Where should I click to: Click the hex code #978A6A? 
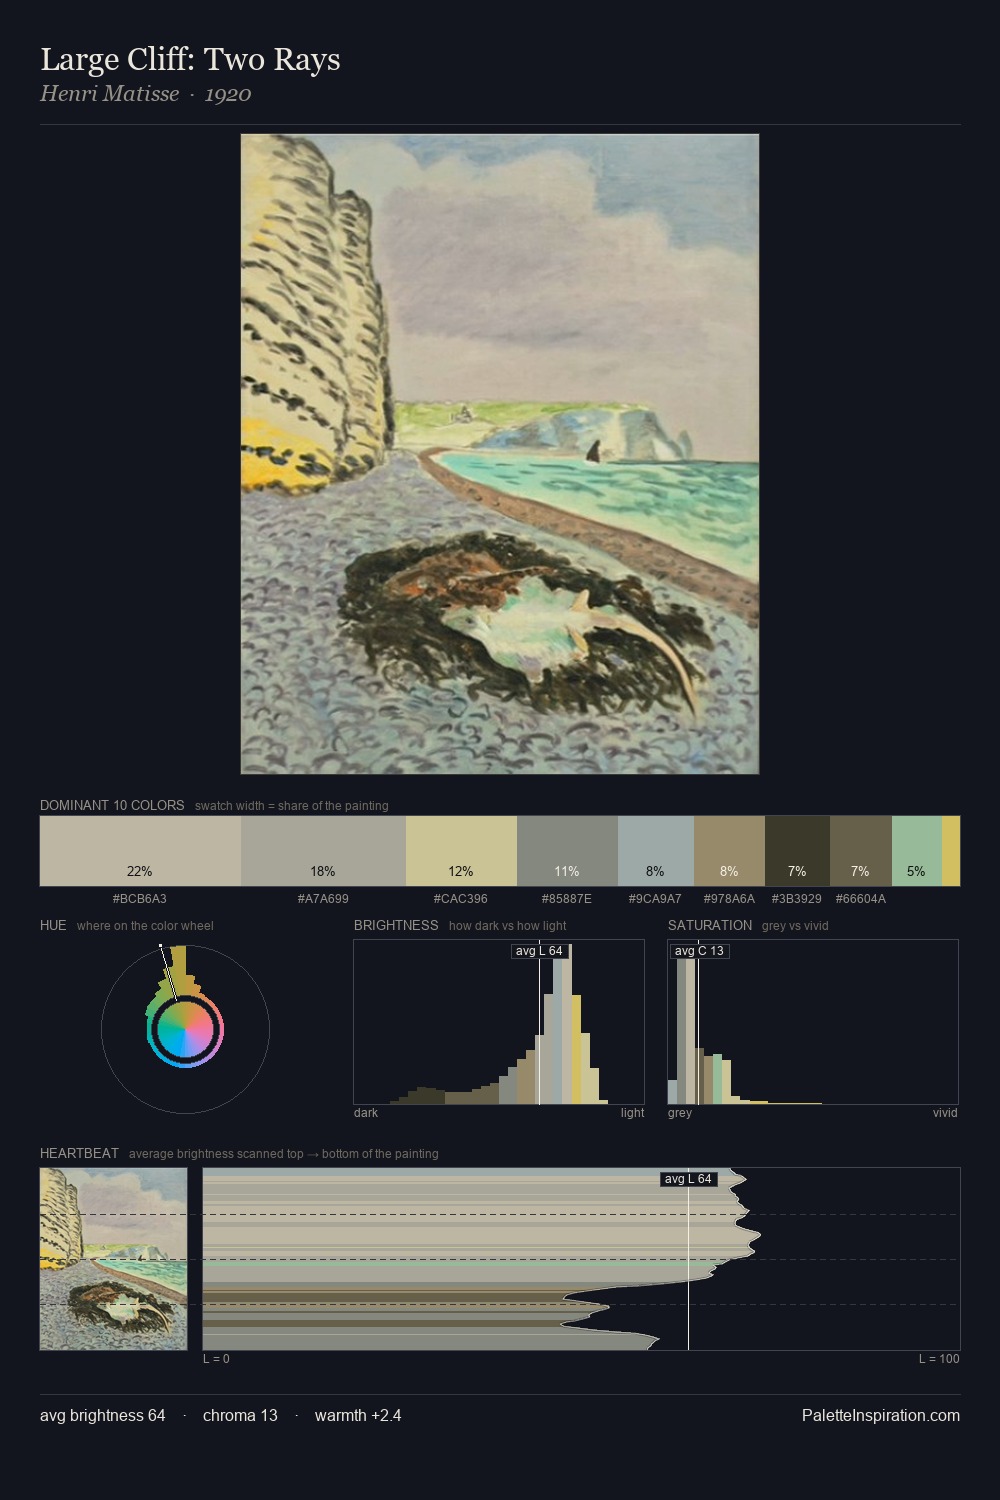click(729, 899)
